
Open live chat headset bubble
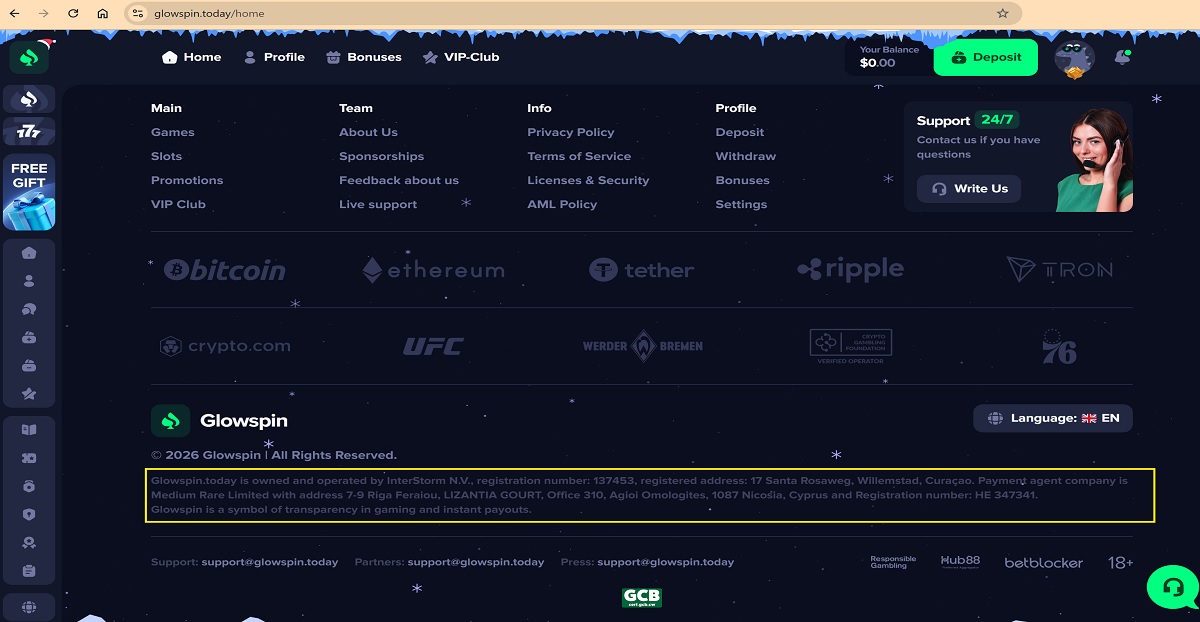(1173, 587)
